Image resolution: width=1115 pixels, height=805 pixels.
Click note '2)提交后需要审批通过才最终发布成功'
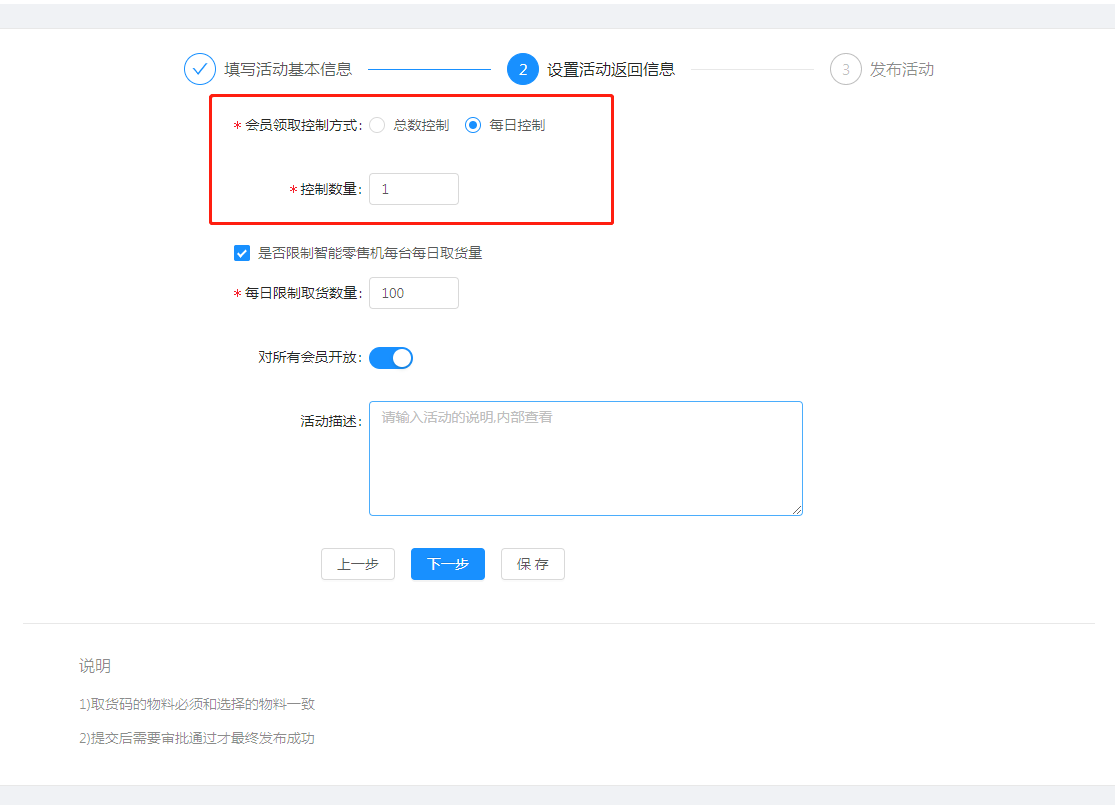click(197, 738)
